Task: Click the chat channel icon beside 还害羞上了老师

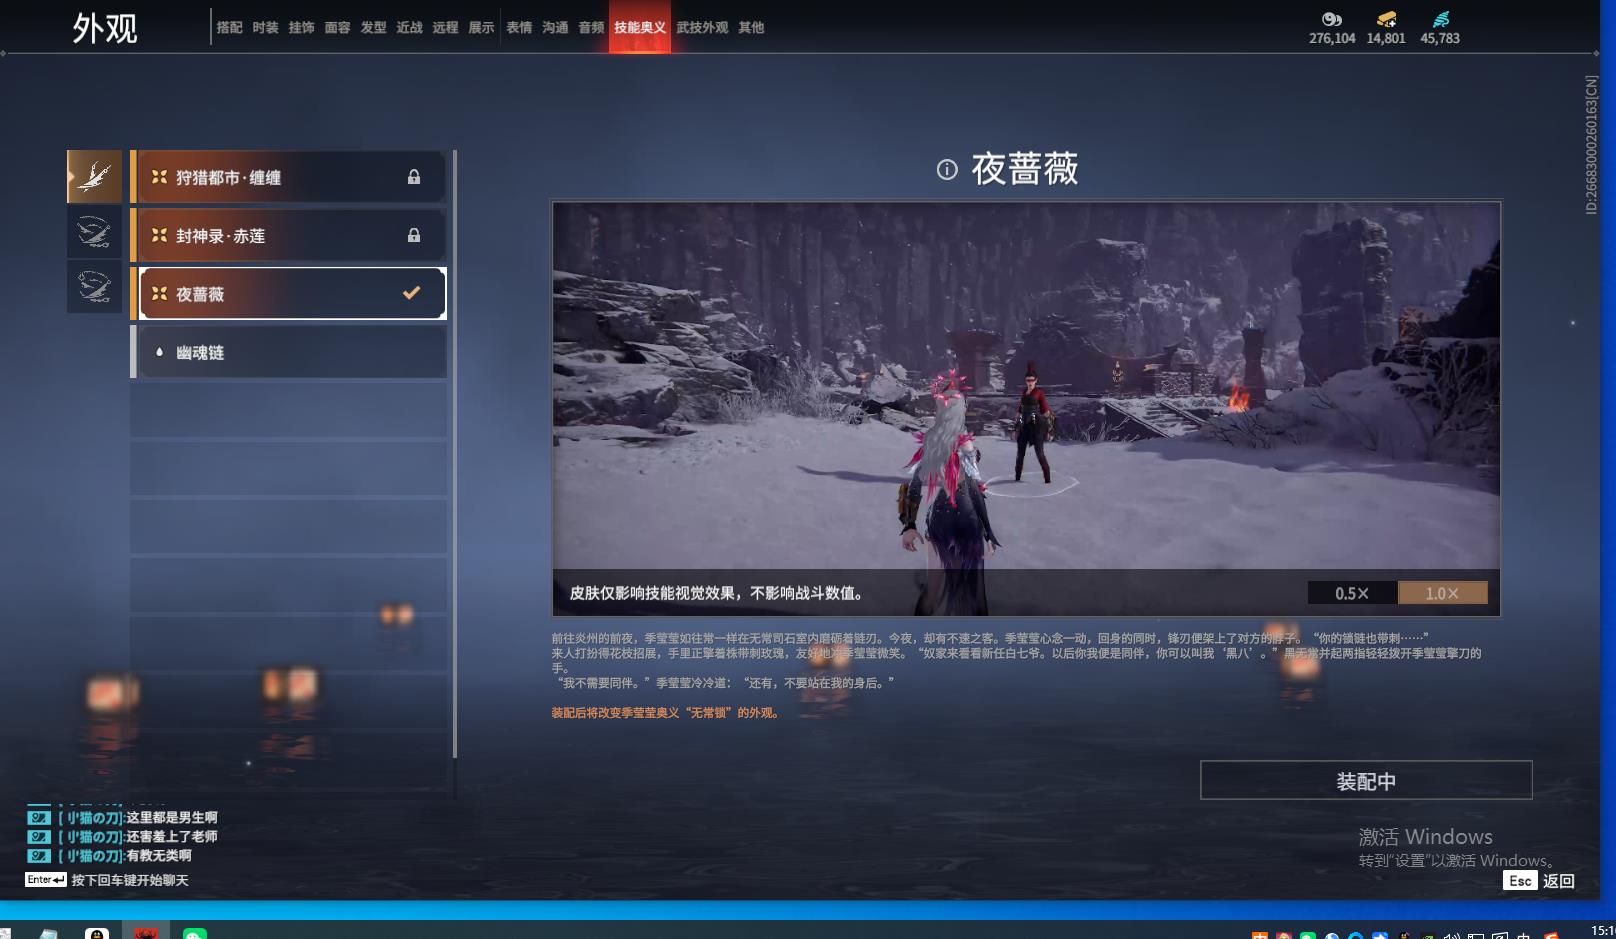Action: coord(38,837)
